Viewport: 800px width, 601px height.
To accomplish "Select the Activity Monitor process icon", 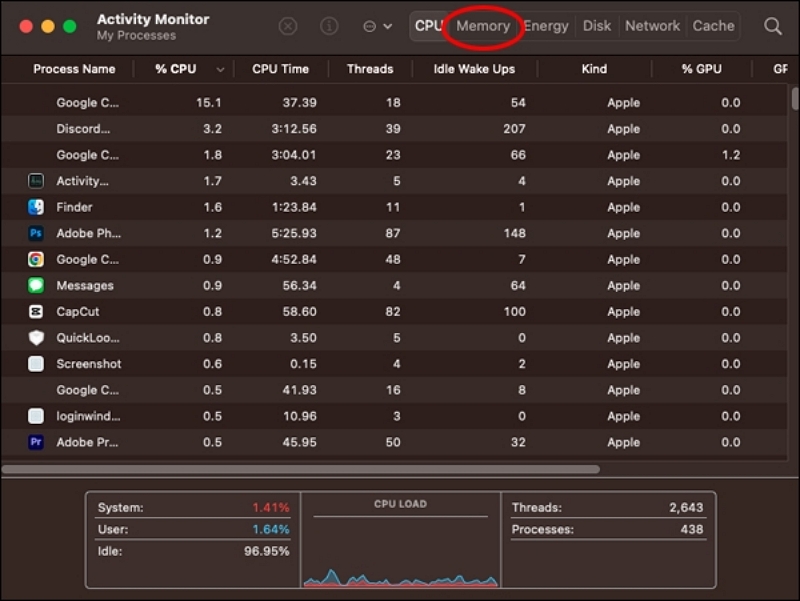I will tap(36, 181).
